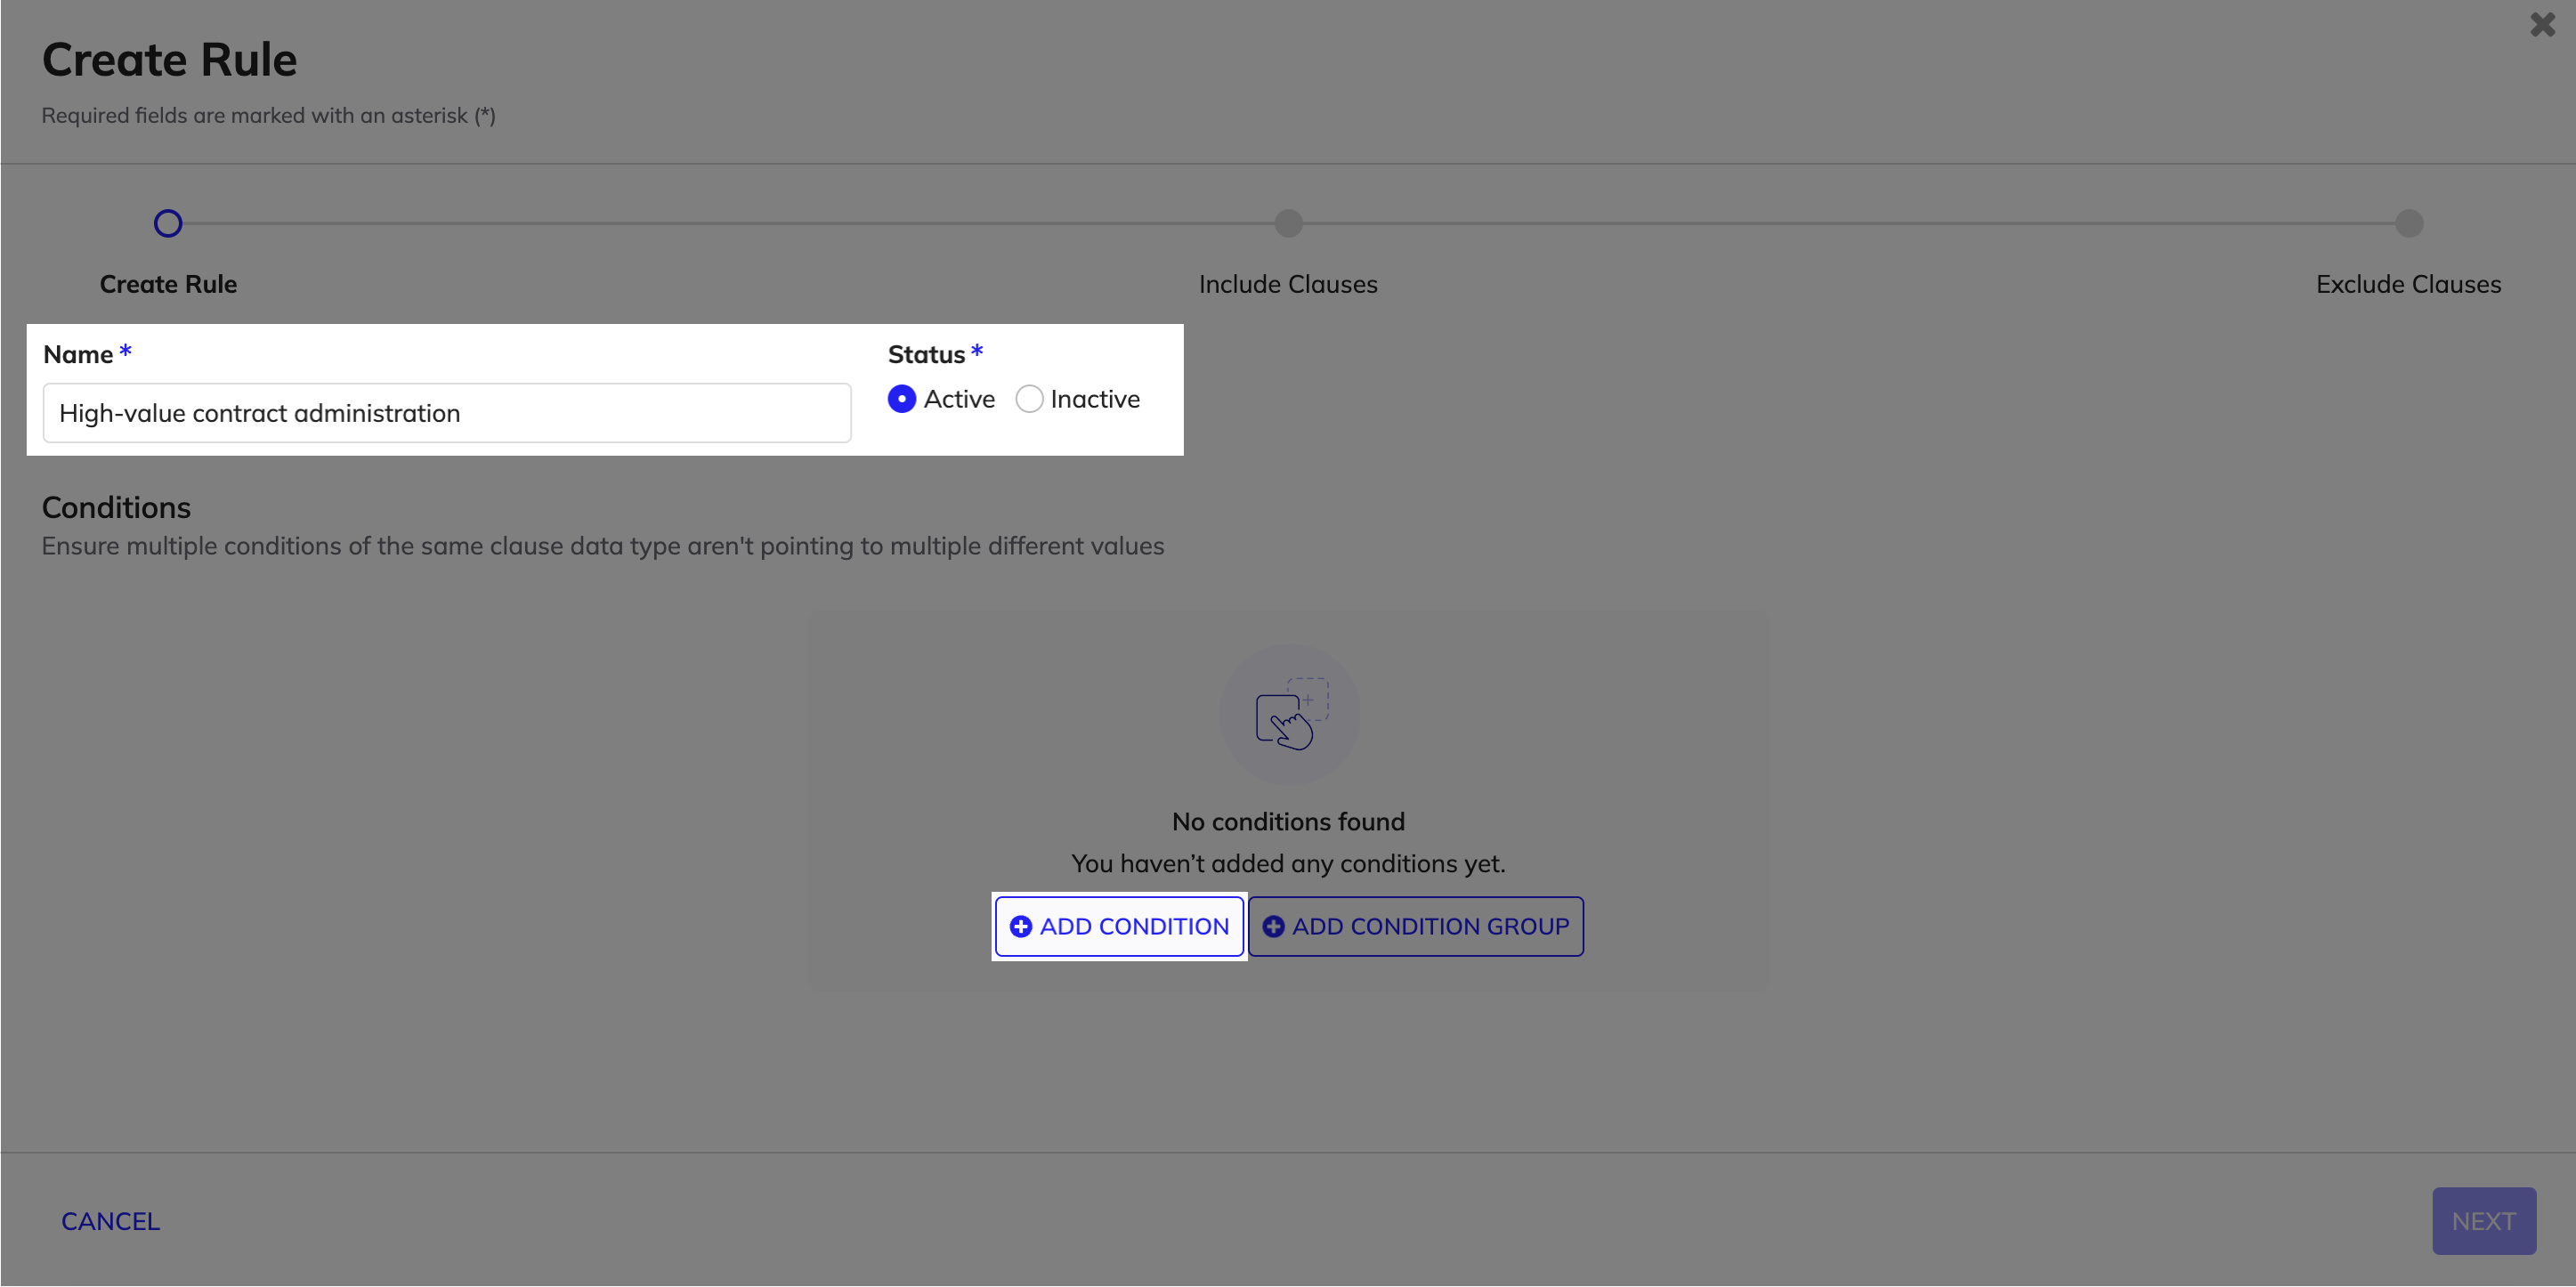Click the empty-state hand pointer illustration
The height and width of the screenshot is (1287, 2576).
pyautogui.click(x=1290, y=714)
